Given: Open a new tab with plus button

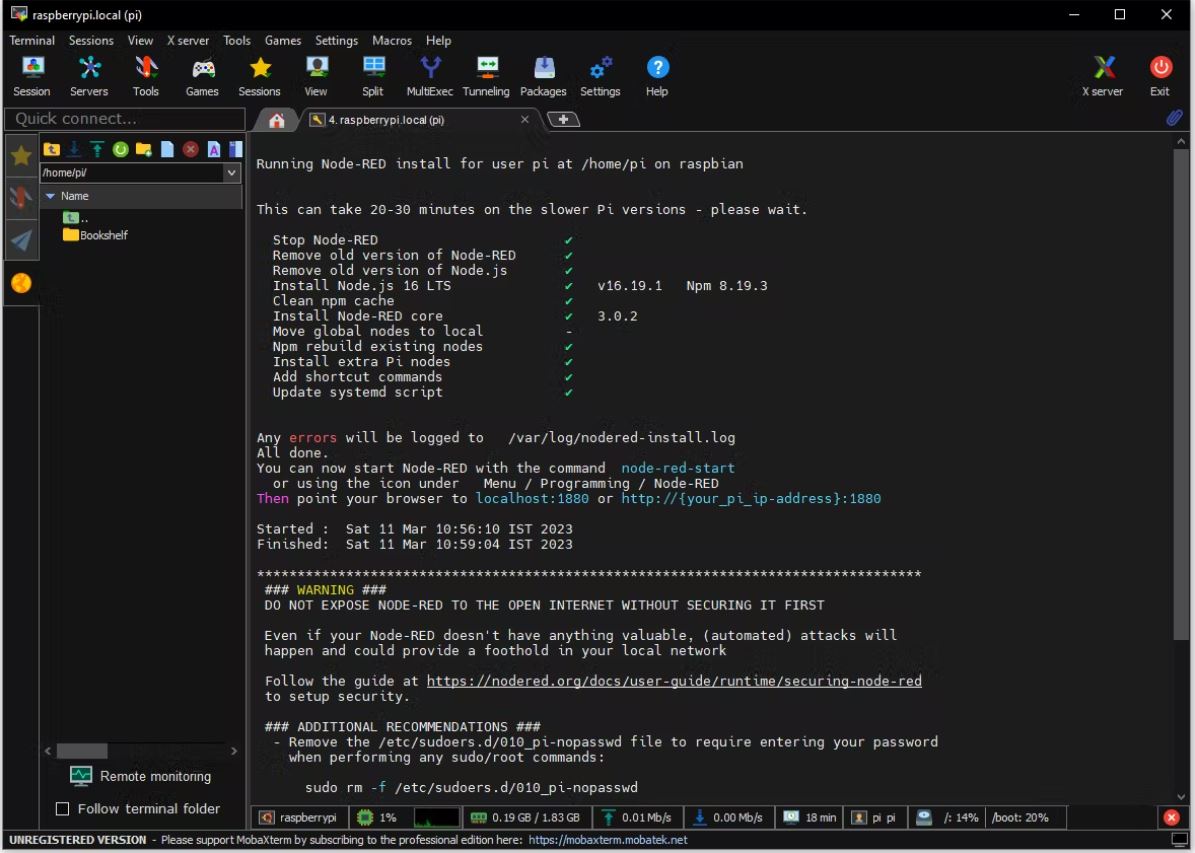Looking at the screenshot, I should [563, 120].
